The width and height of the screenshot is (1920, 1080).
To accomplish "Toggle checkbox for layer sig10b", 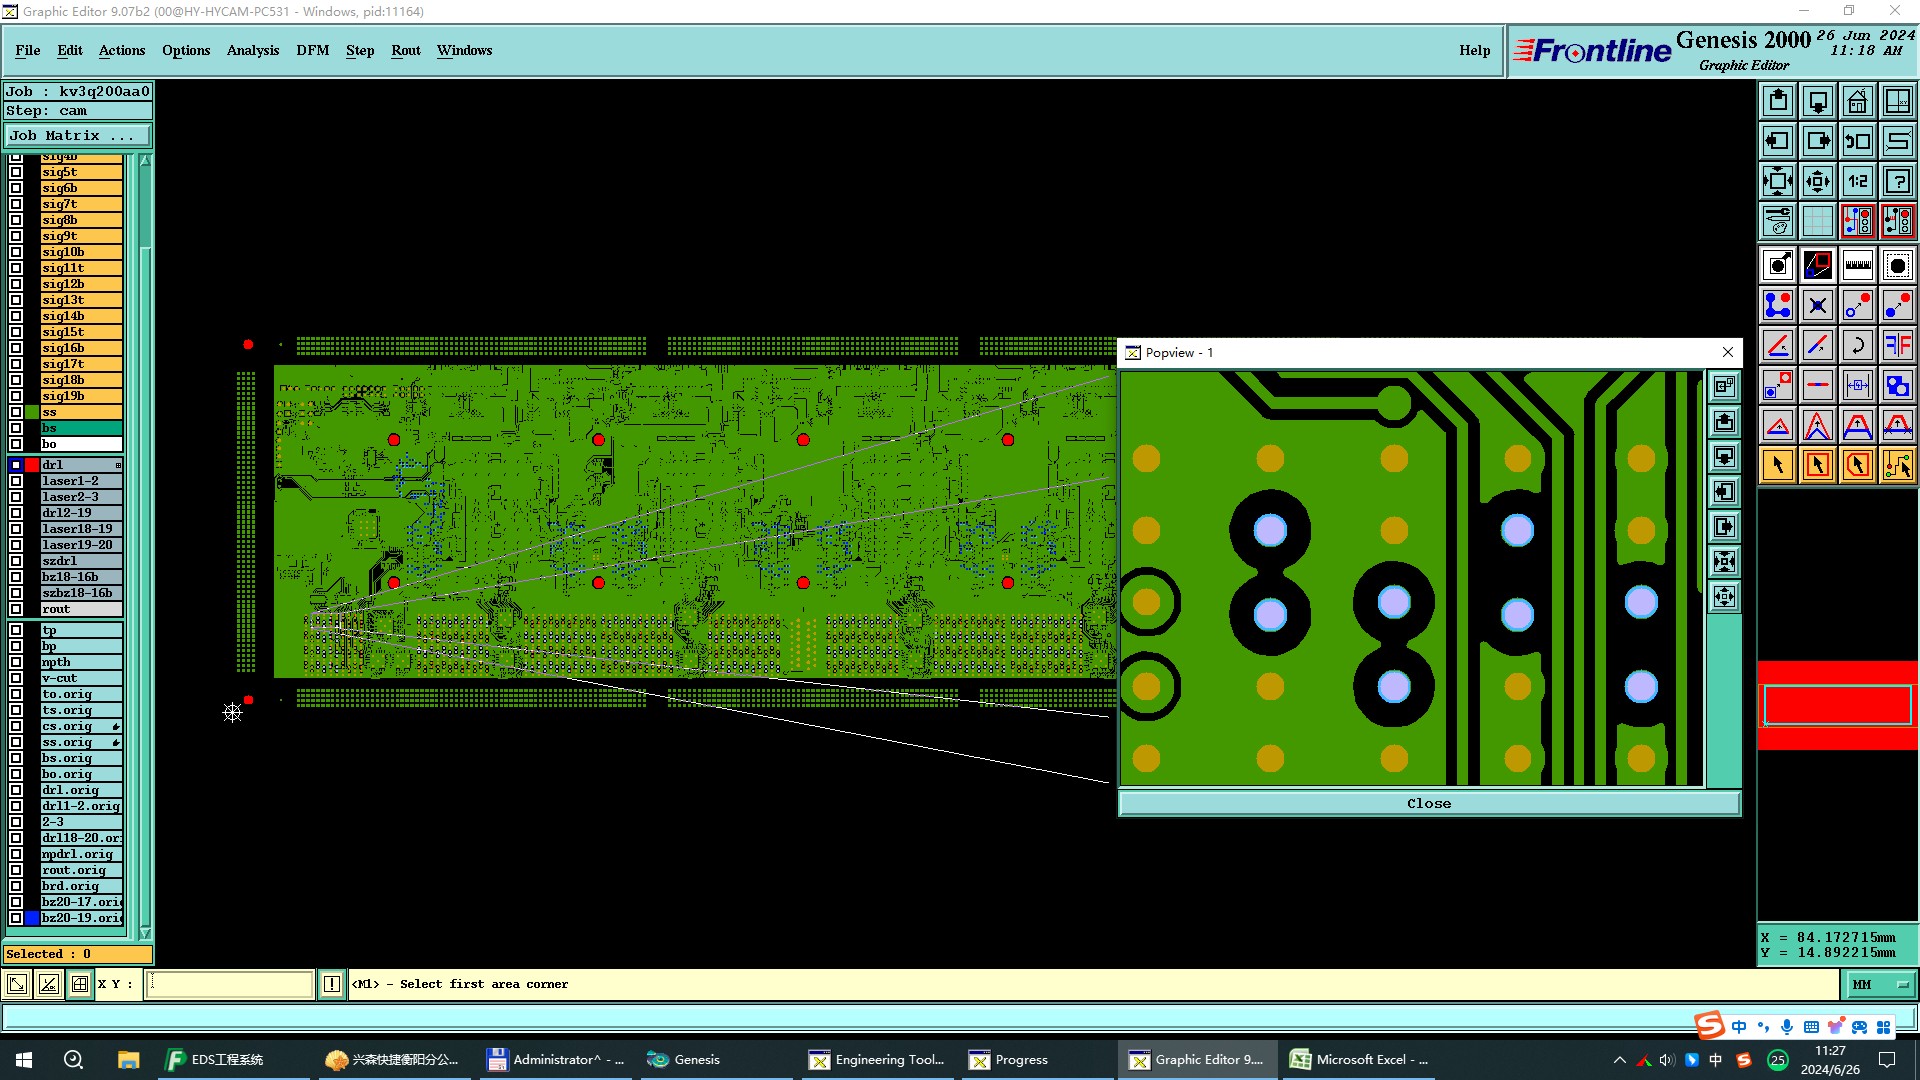I will click(16, 252).
